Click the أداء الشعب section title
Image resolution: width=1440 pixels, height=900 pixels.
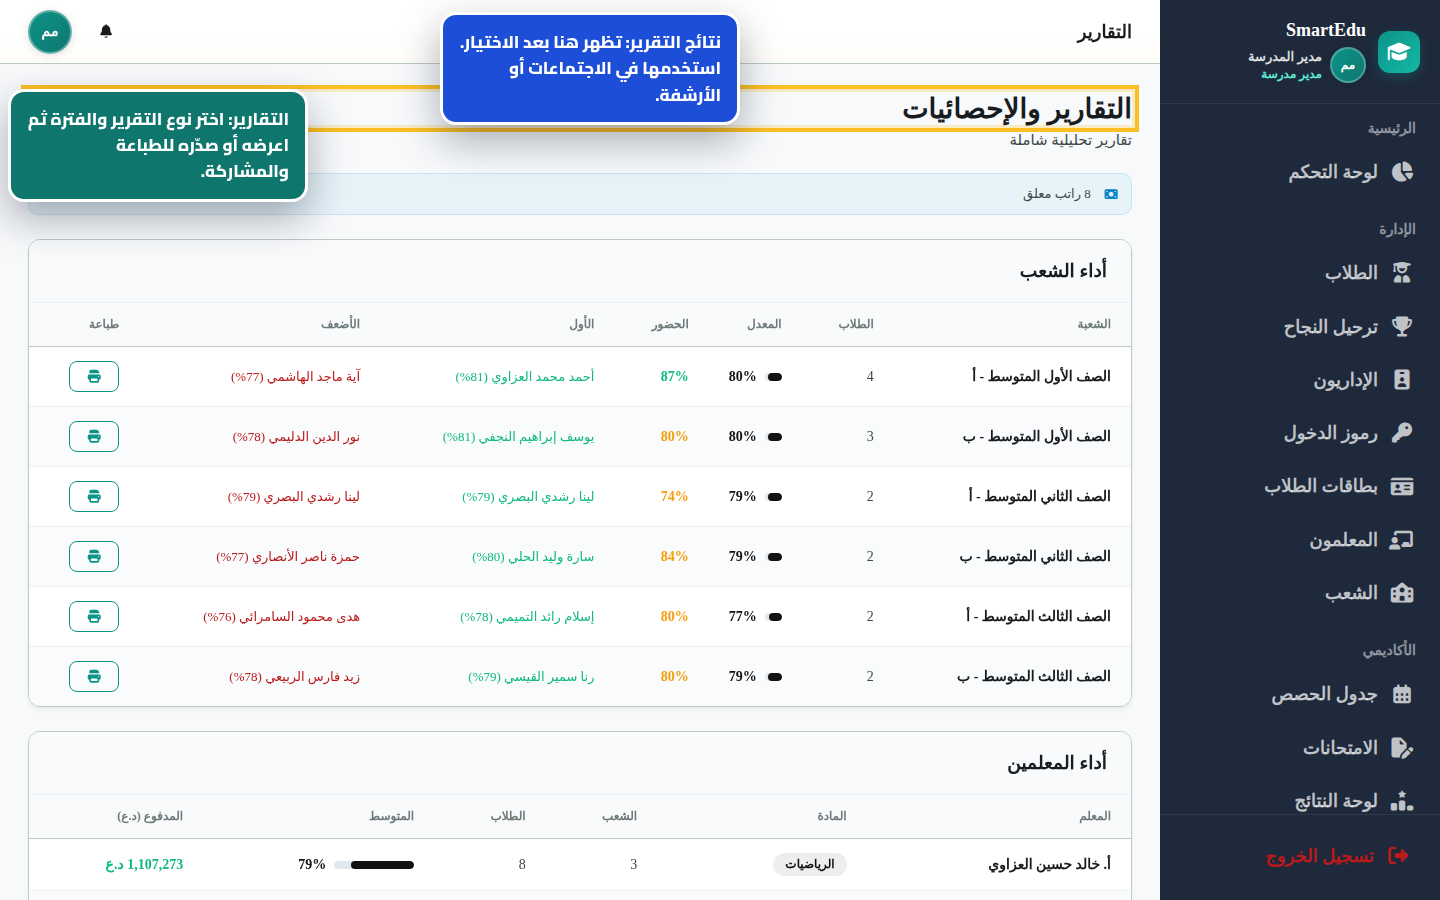pos(1063,271)
